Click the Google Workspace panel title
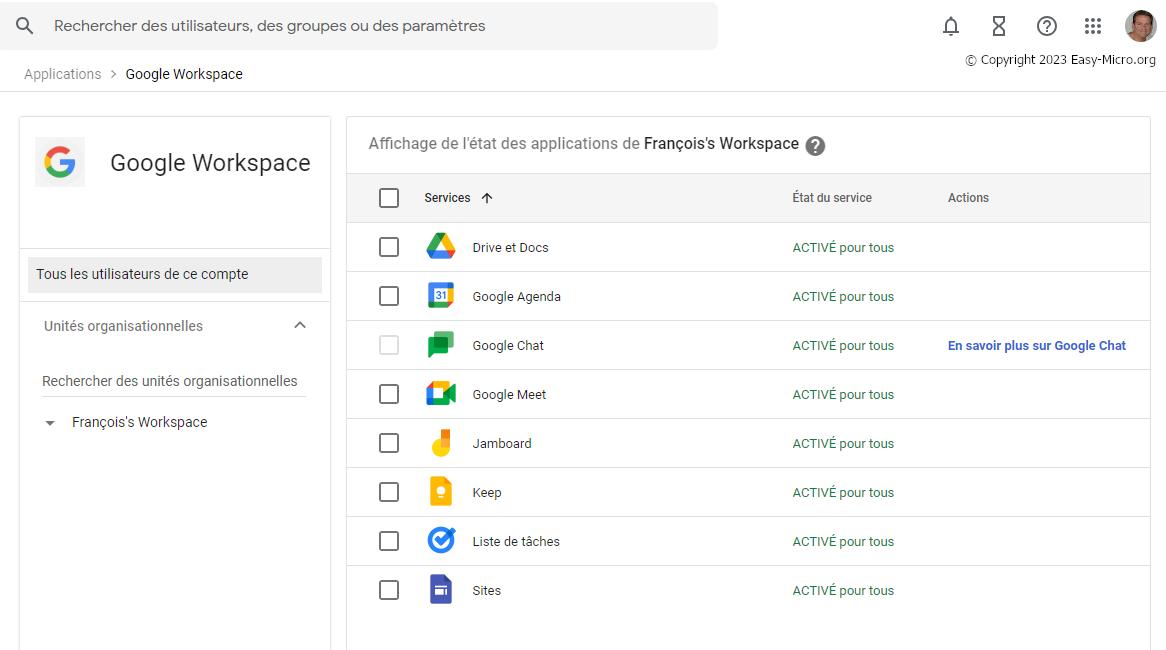Screen dimensions: 1166x650 coord(210,163)
